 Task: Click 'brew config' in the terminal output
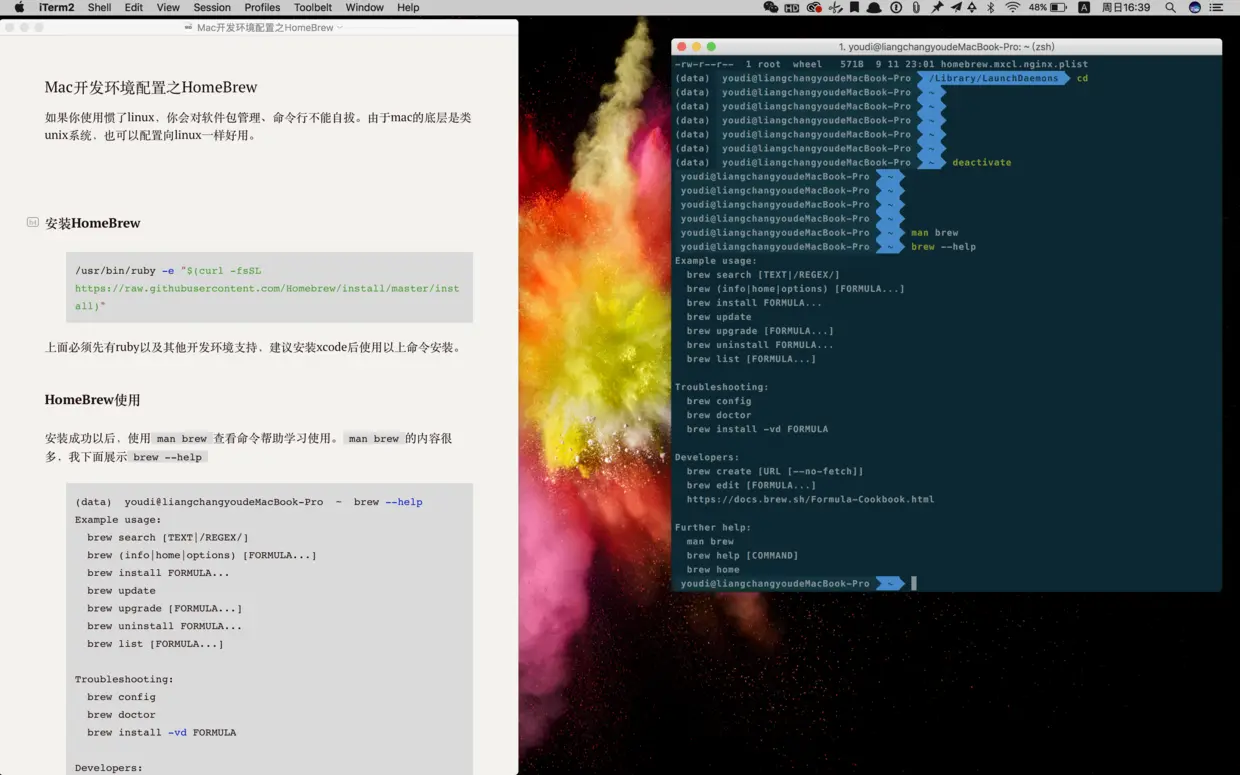pyautogui.click(x=719, y=401)
